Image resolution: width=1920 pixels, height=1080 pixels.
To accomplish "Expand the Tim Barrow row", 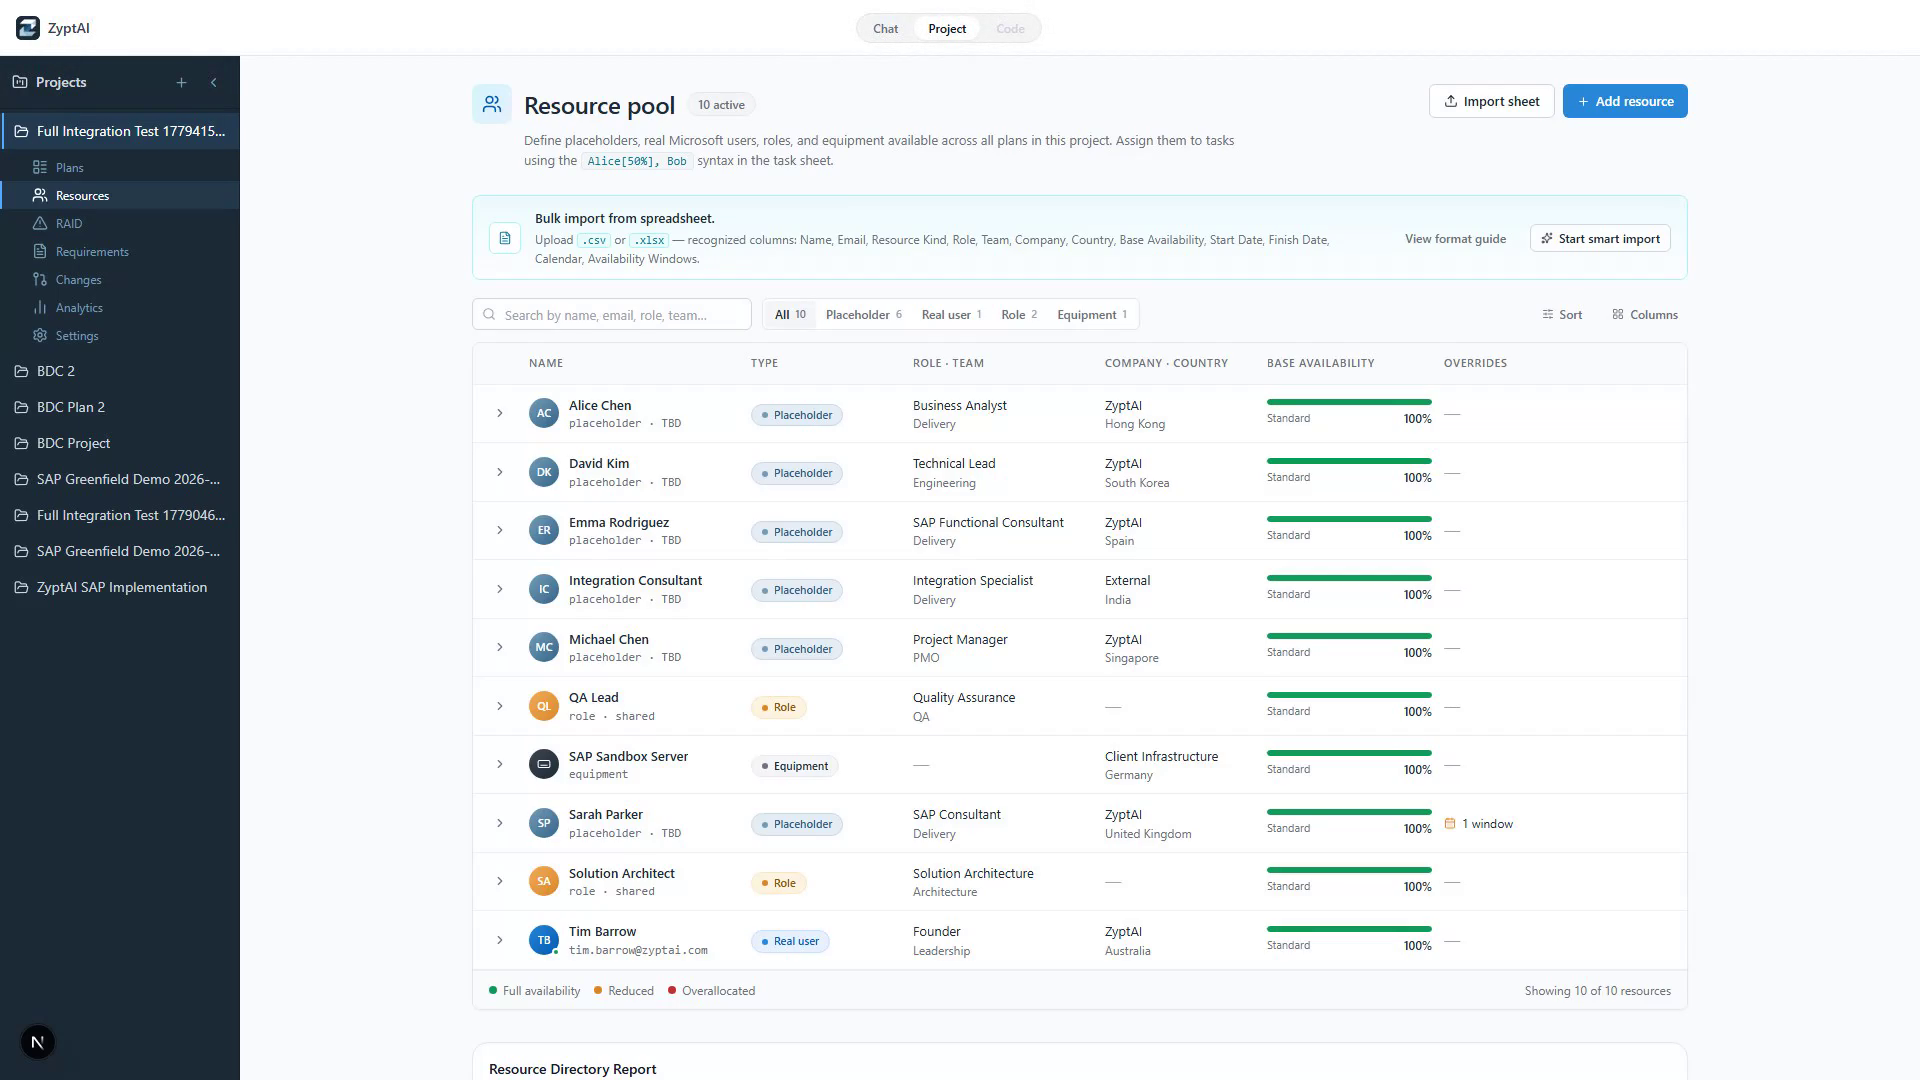I will click(500, 940).
